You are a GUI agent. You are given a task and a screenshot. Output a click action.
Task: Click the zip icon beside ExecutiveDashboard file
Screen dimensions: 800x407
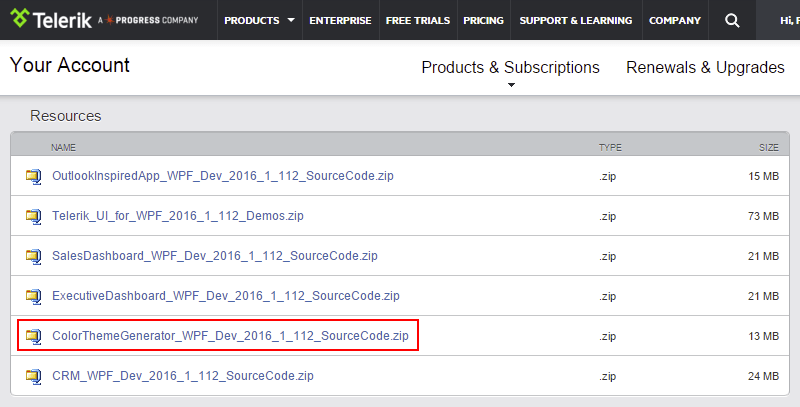pyautogui.click(x=34, y=296)
